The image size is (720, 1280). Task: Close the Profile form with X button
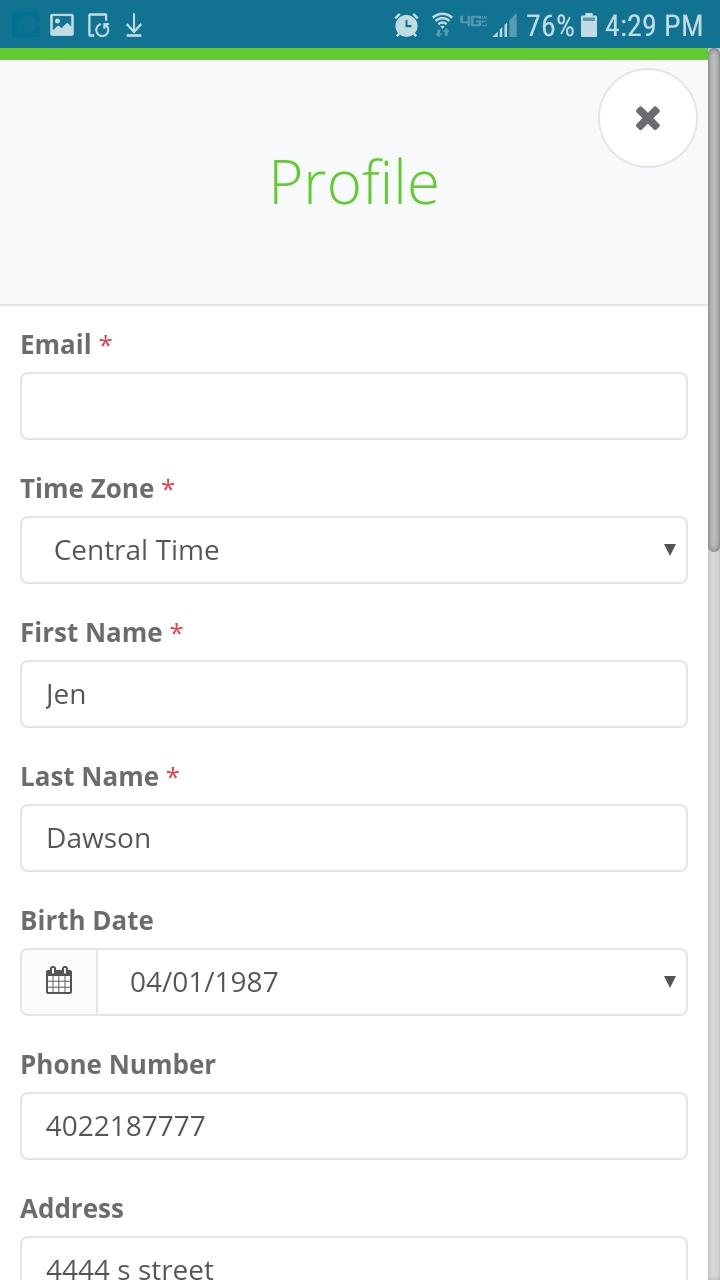click(647, 118)
